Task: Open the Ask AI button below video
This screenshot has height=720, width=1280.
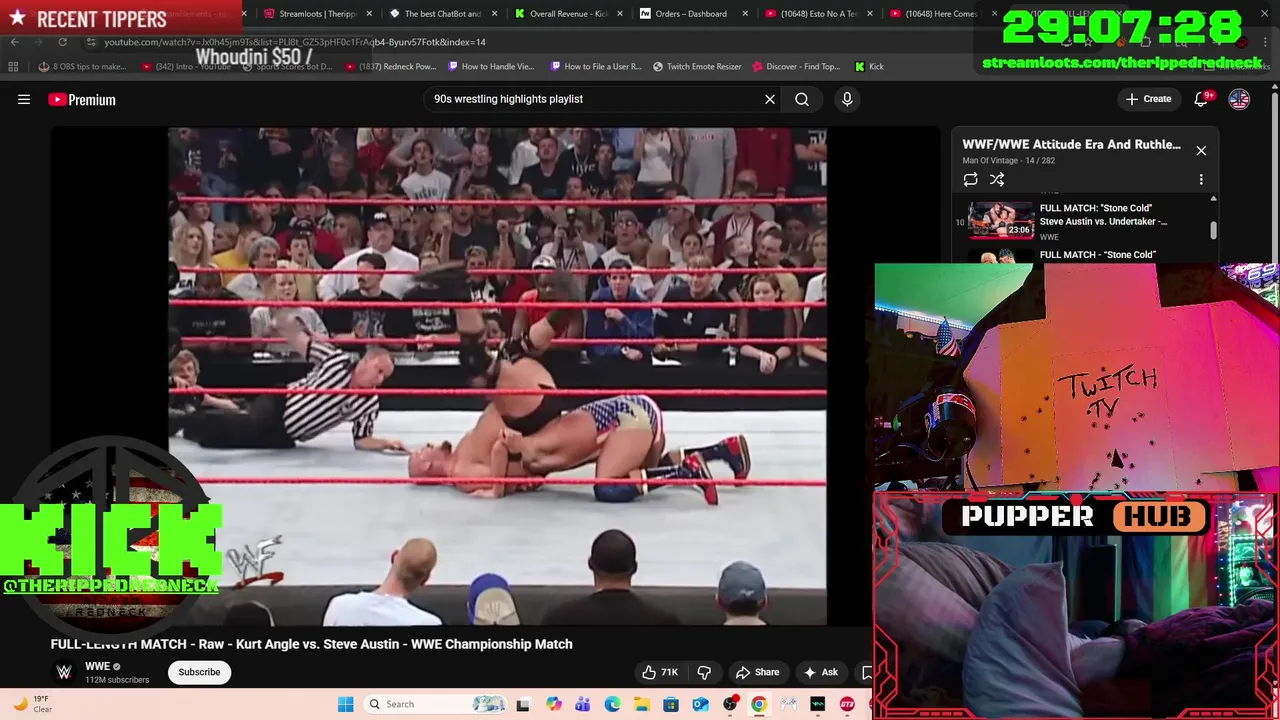Action: (x=820, y=672)
